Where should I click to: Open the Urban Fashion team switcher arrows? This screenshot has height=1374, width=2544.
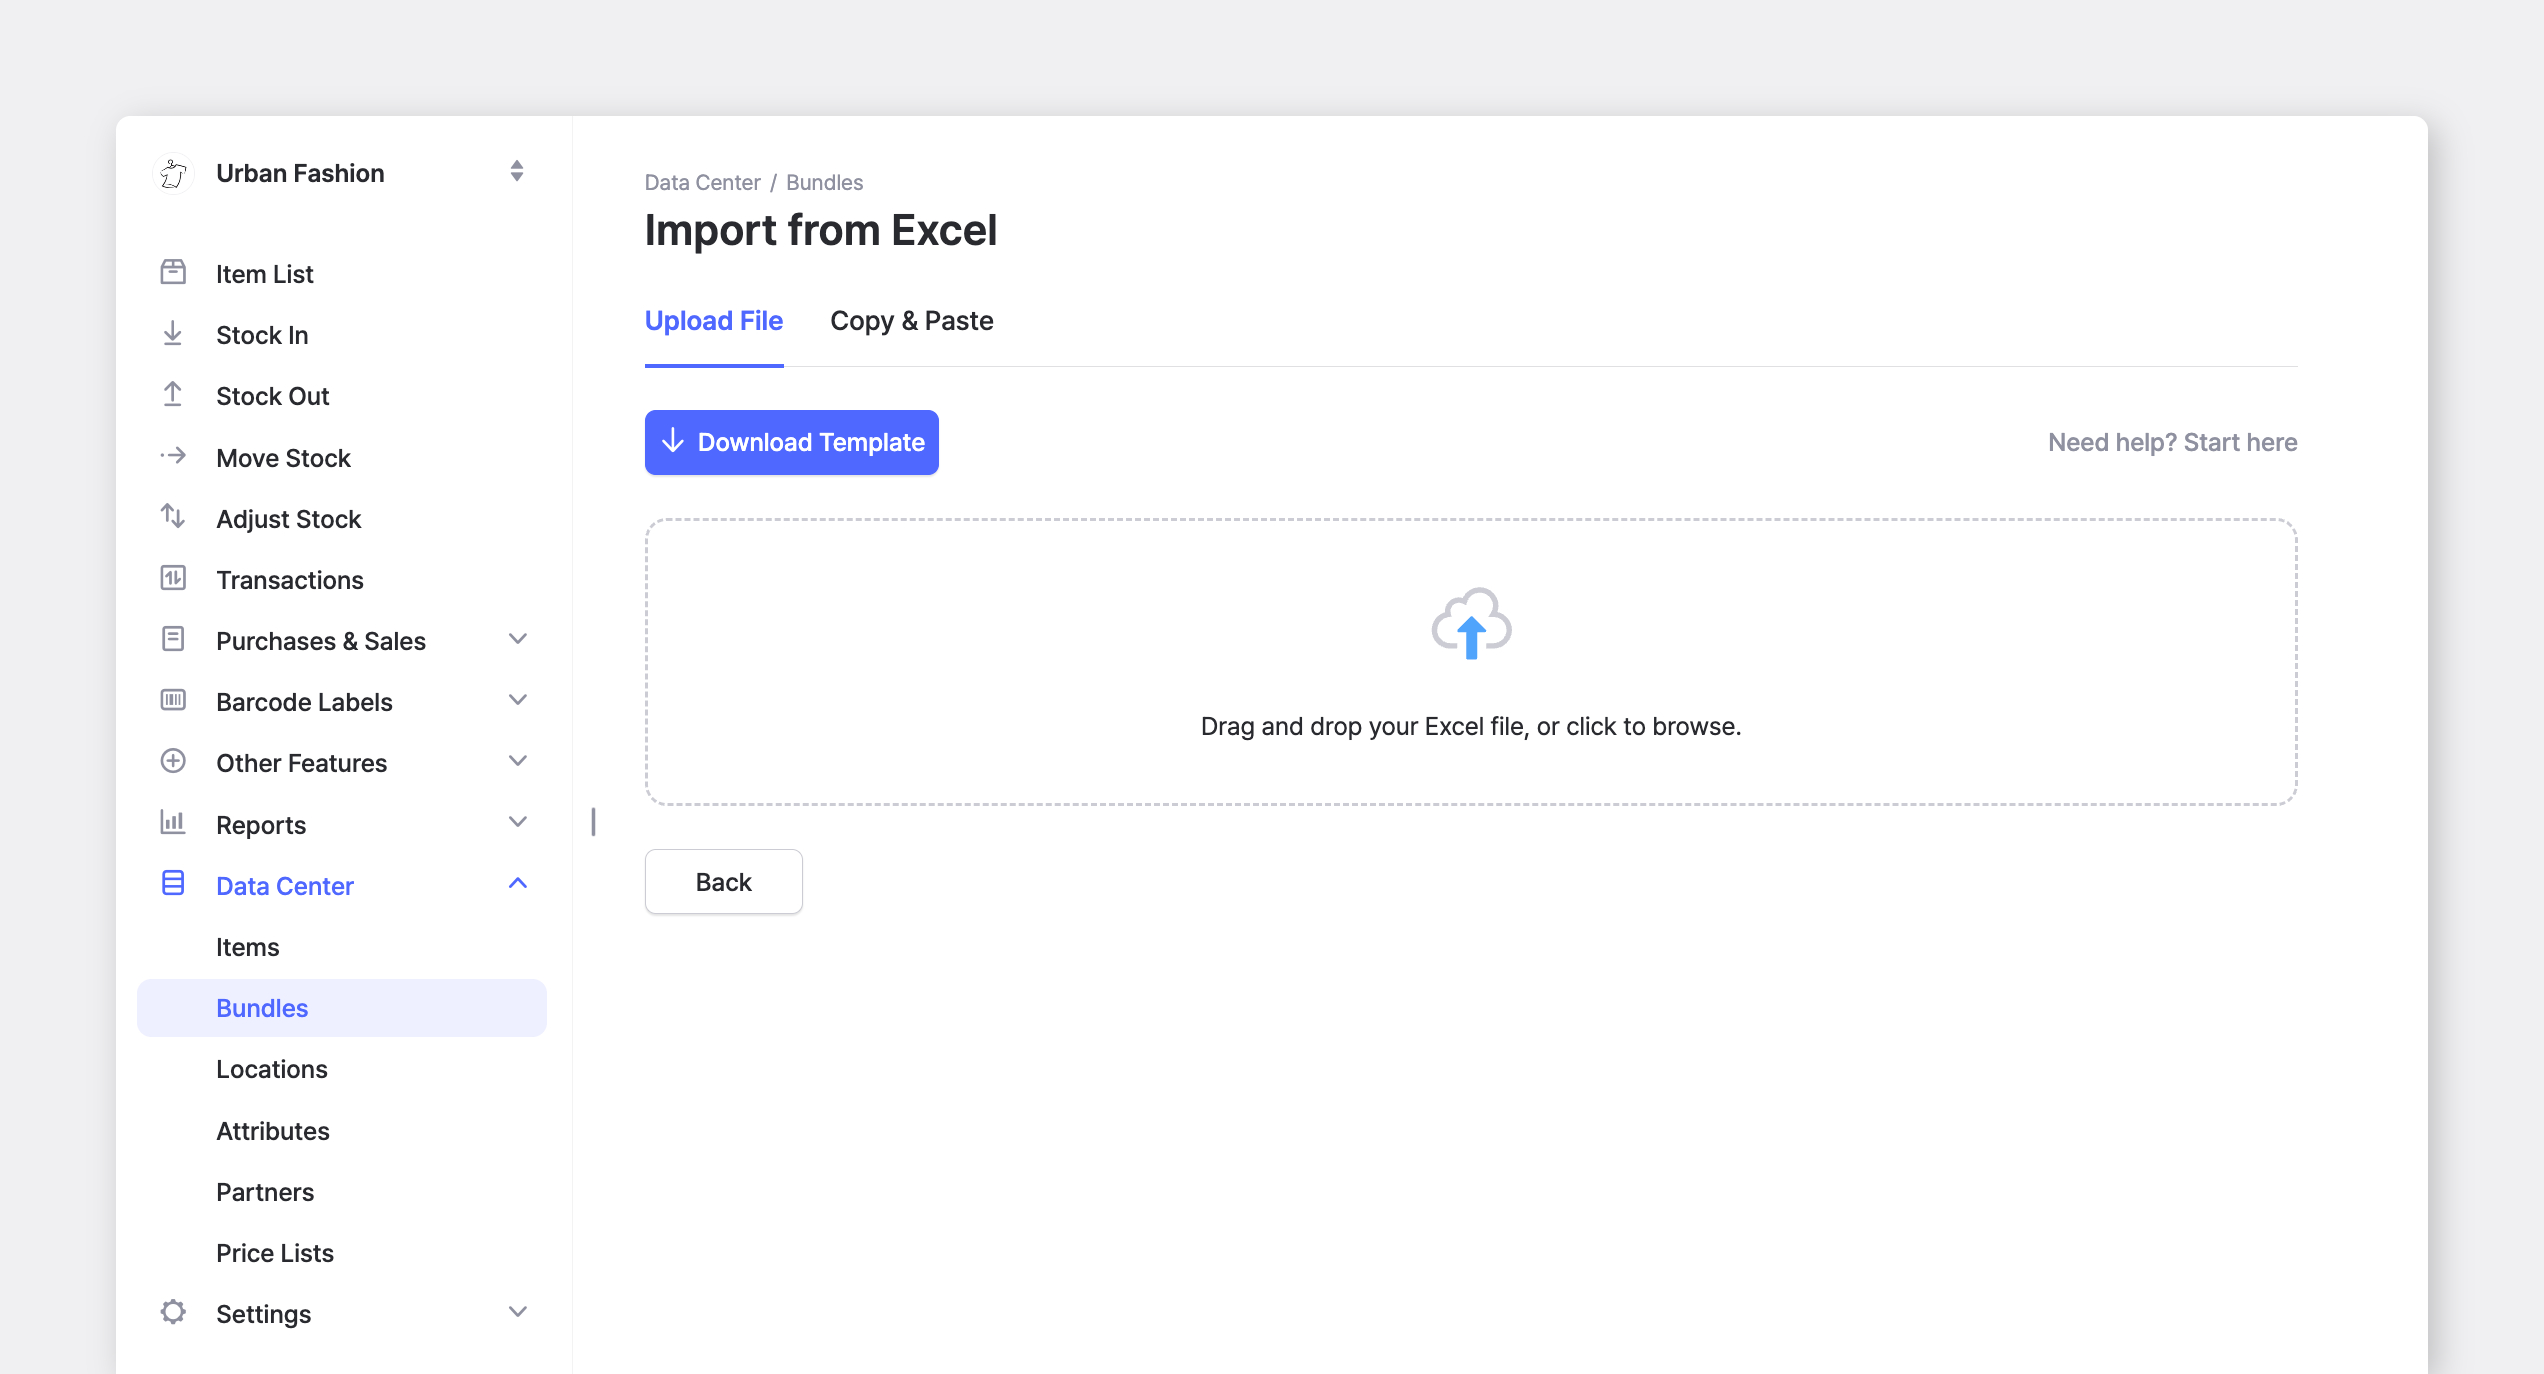(517, 171)
